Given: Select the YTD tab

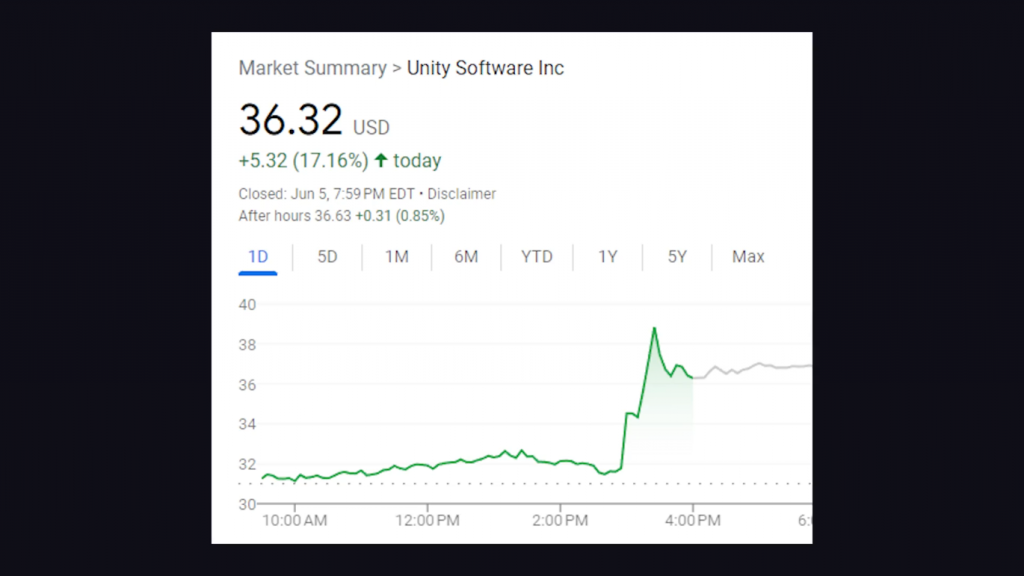Looking at the screenshot, I should coord(537,257).
